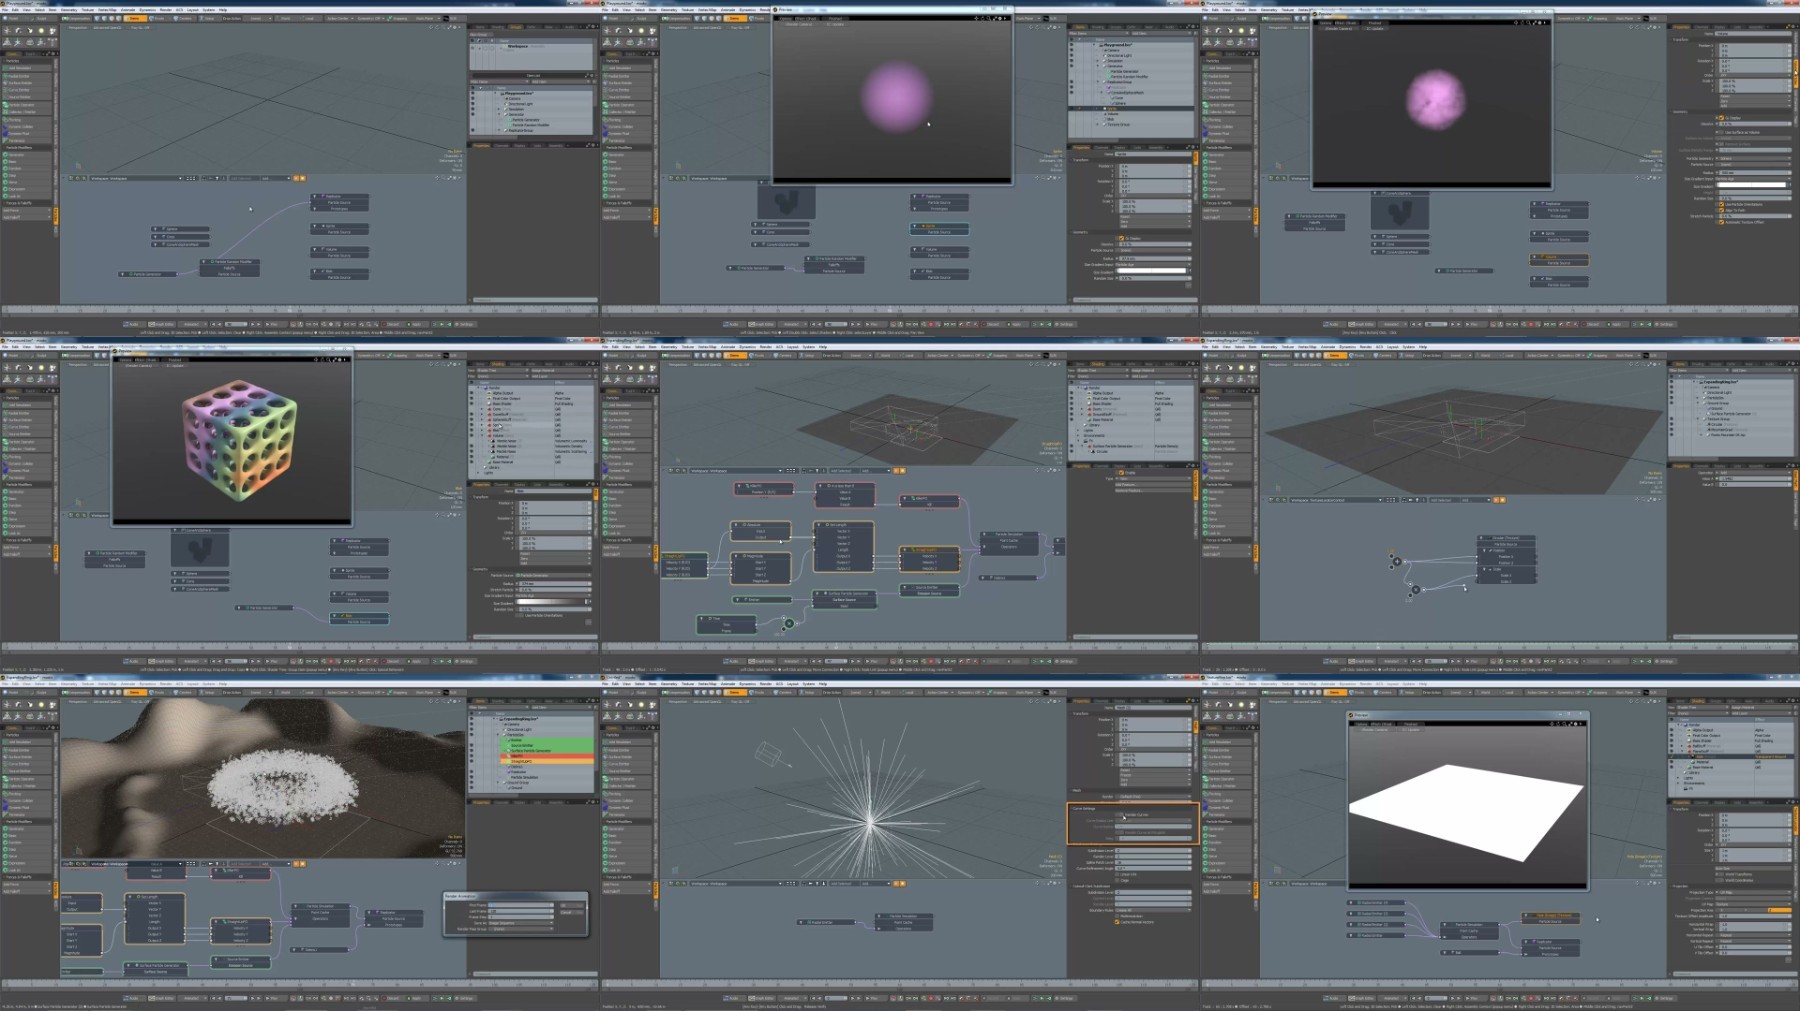Switch to Channels tab in empty-grid window
The height and width of the screenshot is (1011, 1800).
(502, 145)
